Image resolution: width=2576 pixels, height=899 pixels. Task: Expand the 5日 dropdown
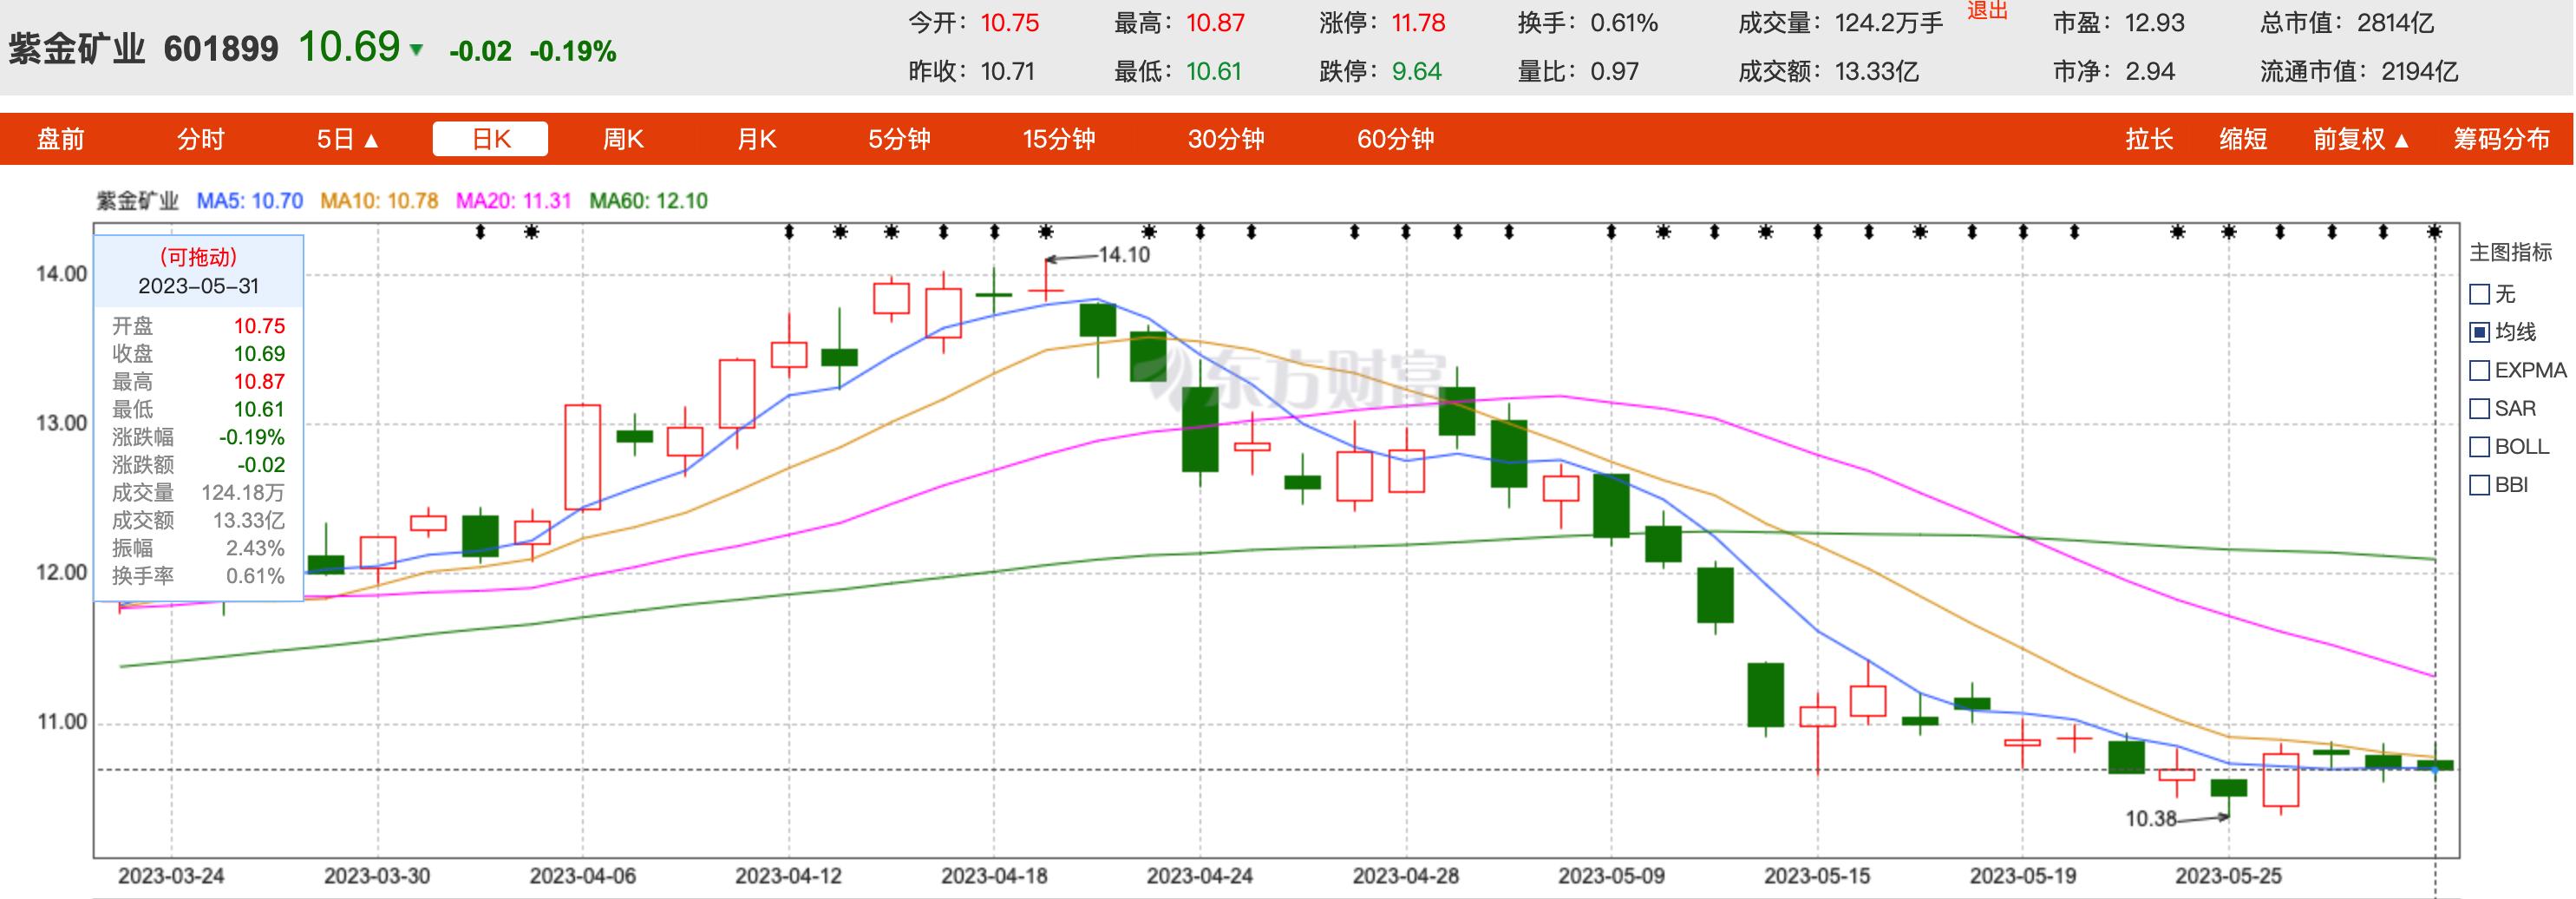click(348, 139)
